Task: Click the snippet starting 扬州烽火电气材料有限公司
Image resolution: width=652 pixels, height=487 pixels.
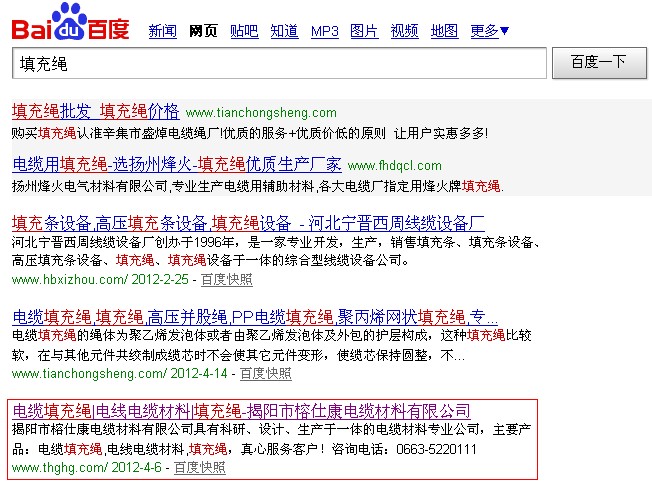Action: [x=258, y=186]
